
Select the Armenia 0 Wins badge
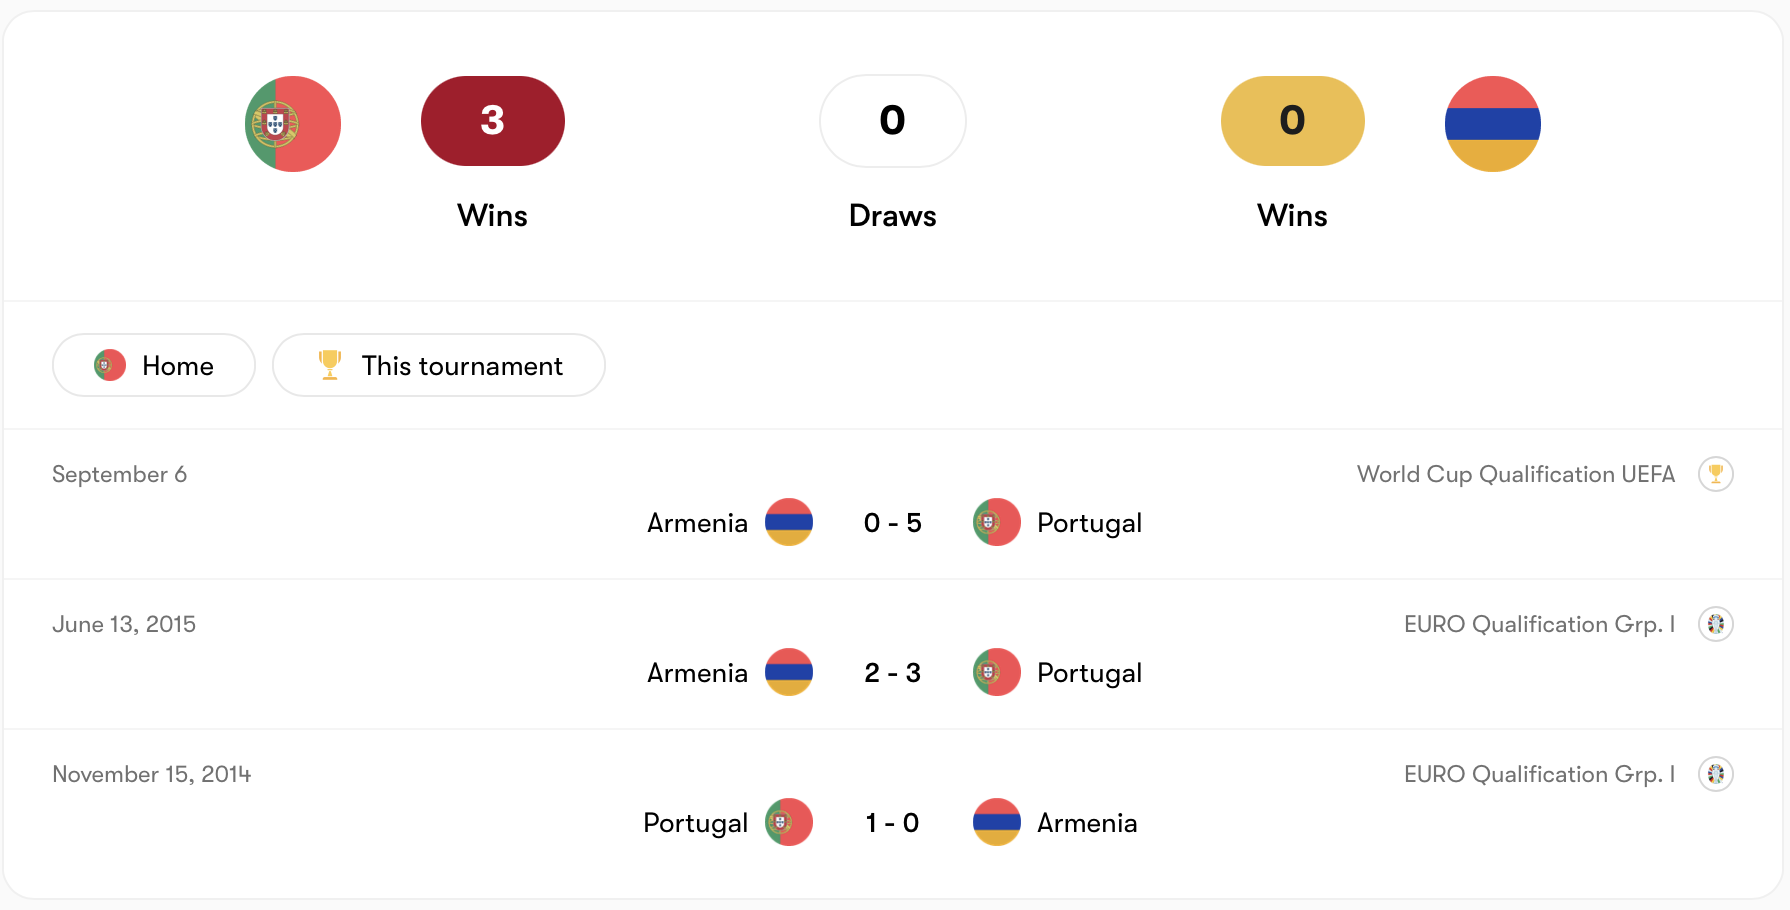1292,121
